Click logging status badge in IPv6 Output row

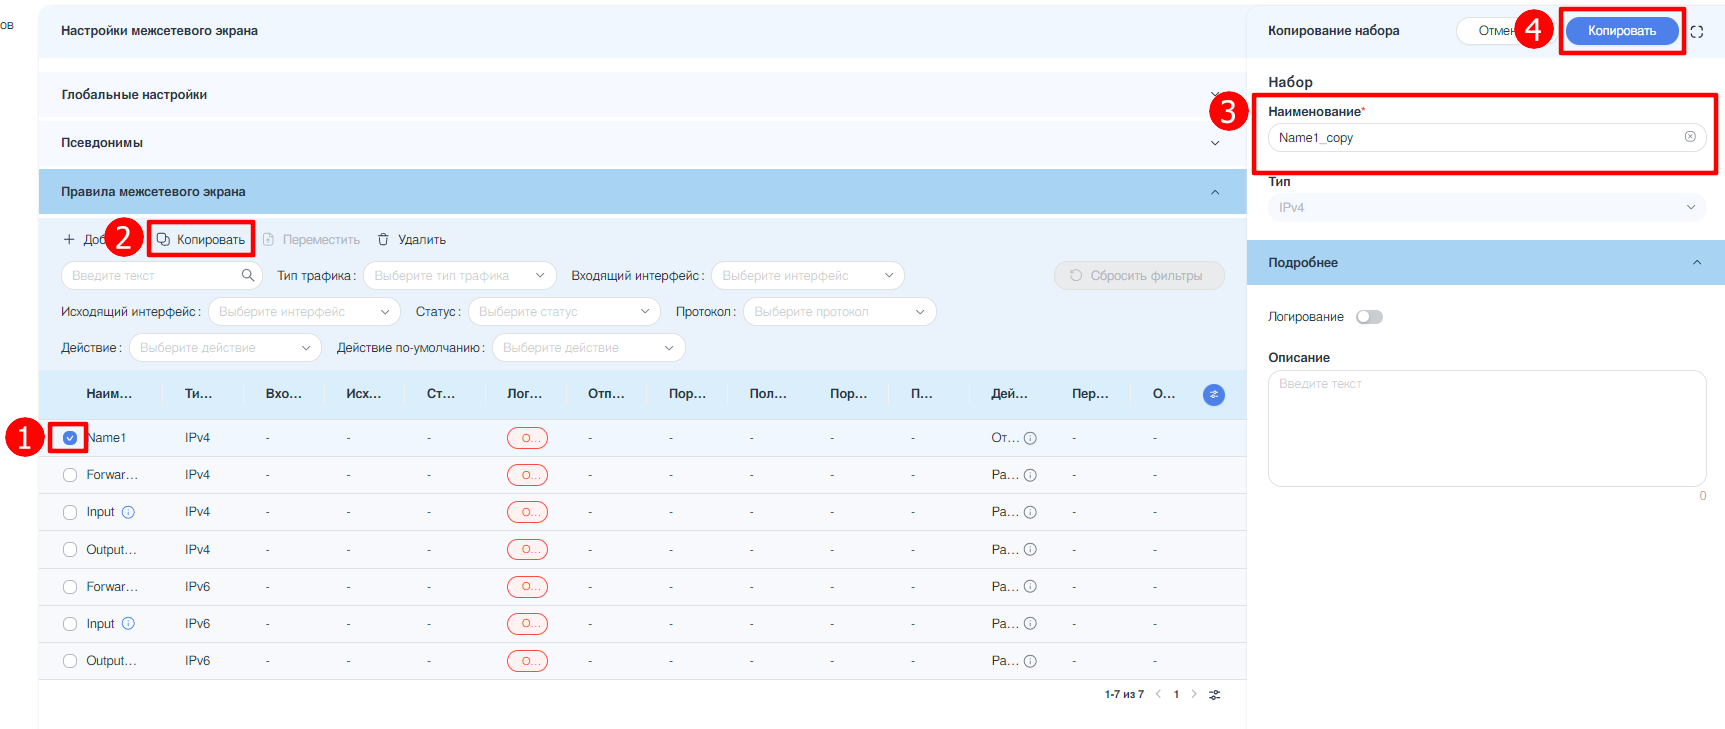(x=527, y=661)
